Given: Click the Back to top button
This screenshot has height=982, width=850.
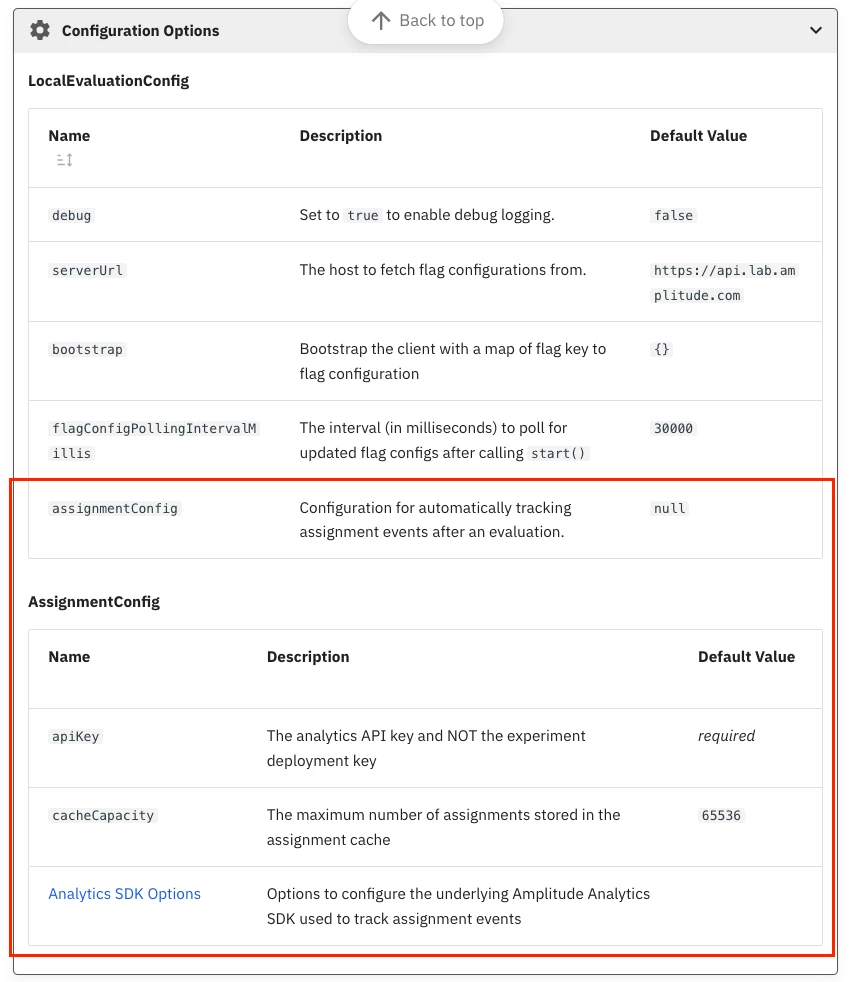Looking at the screenshot, I should [x=426, y=21].
